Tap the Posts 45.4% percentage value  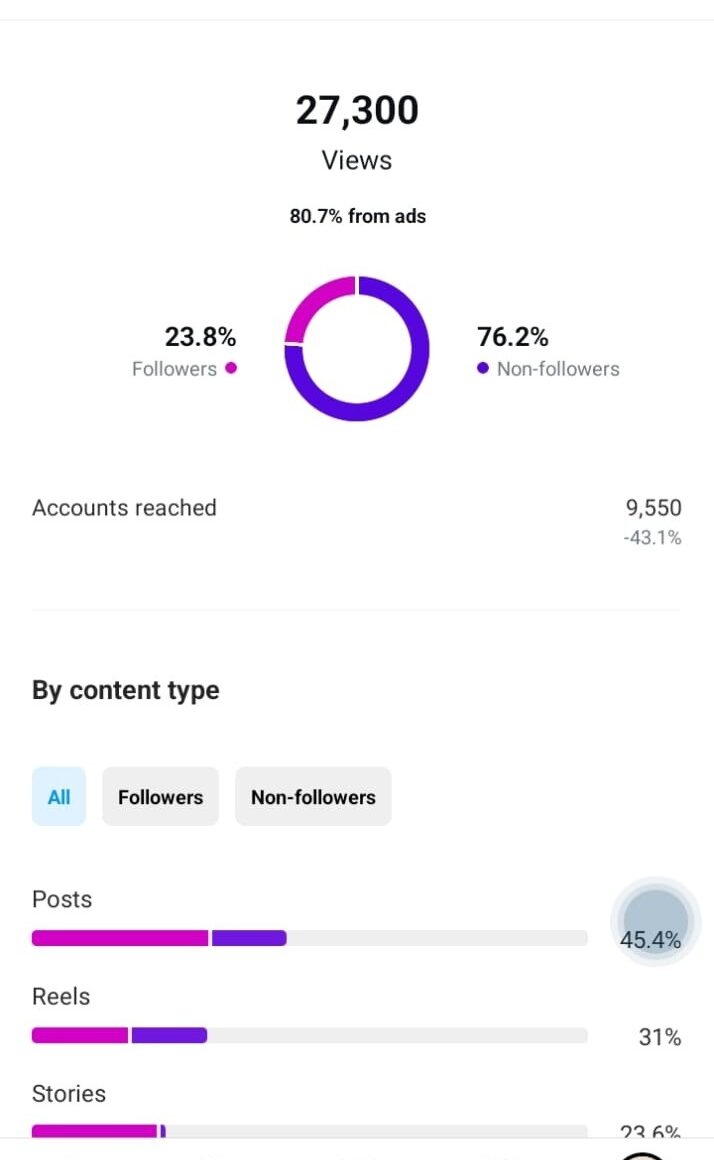pyautogui.click(x=650, y=940)
